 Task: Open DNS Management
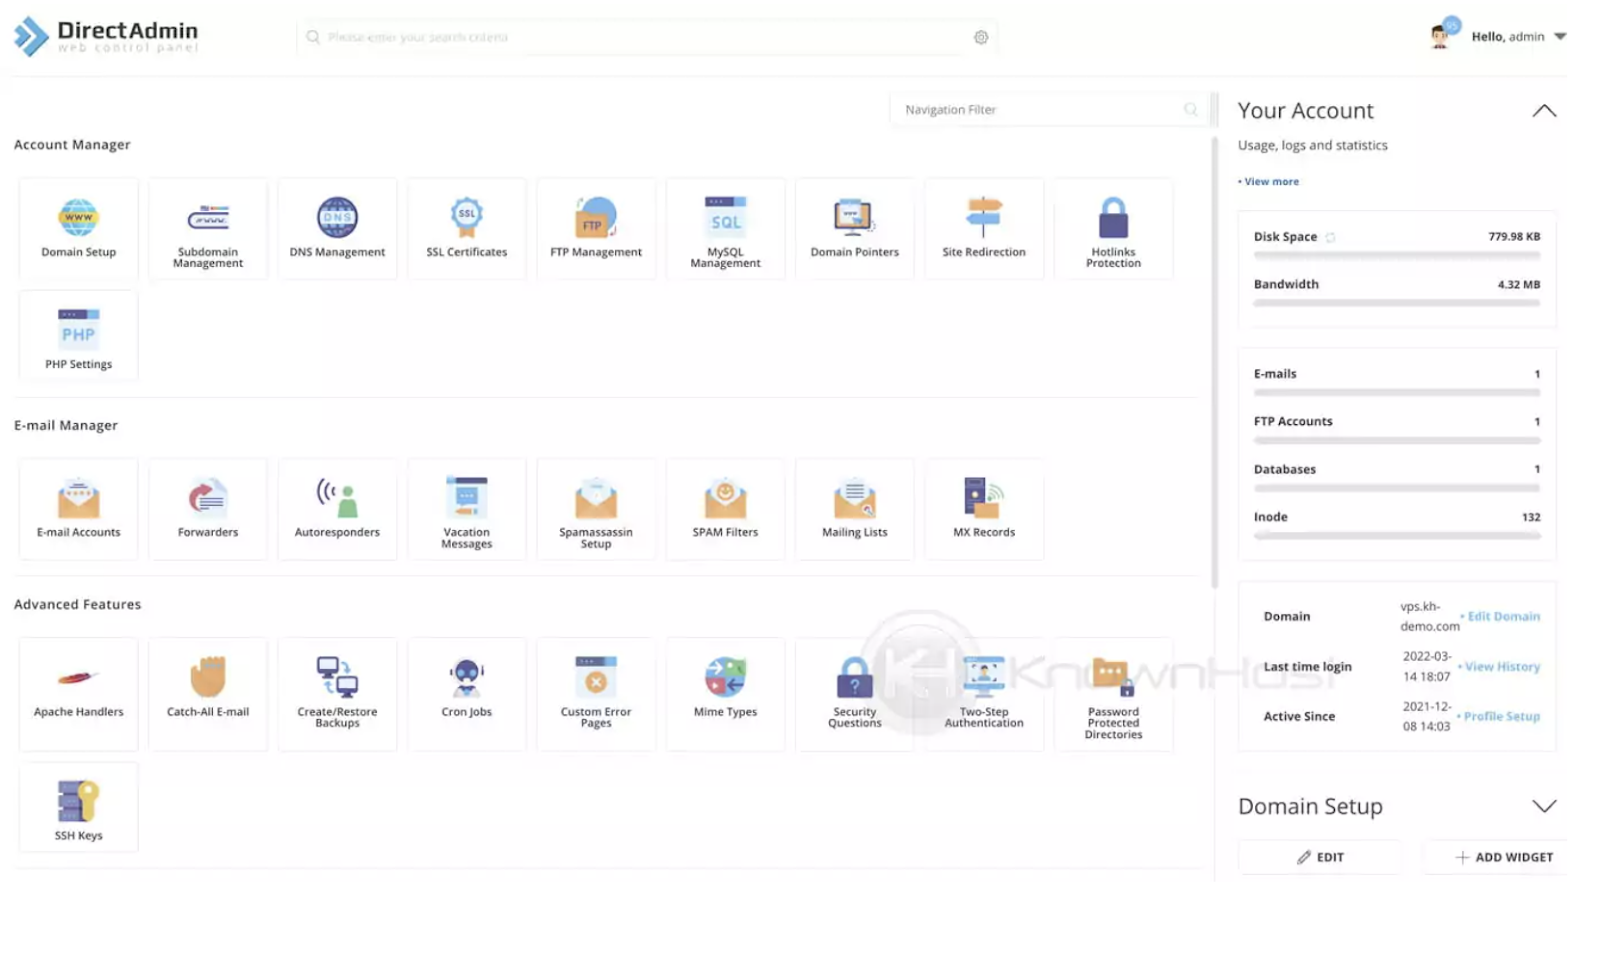337,229
